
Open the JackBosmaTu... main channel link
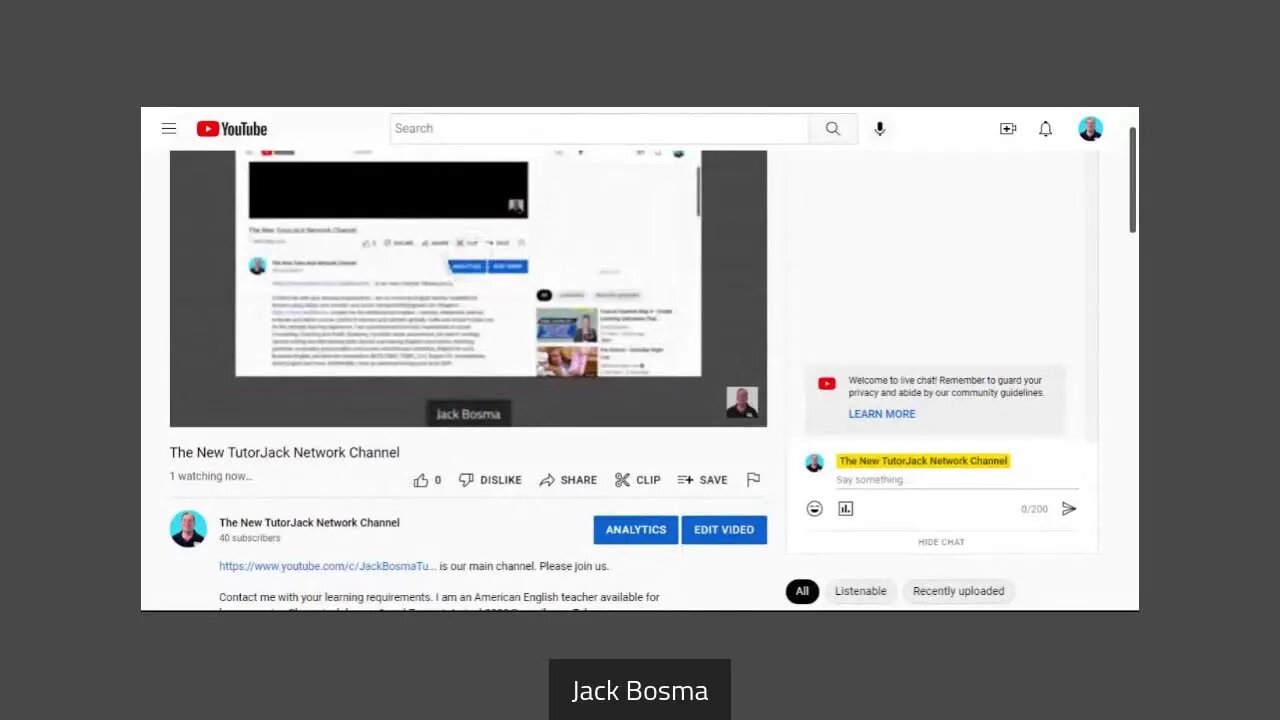tap(328, 566)
